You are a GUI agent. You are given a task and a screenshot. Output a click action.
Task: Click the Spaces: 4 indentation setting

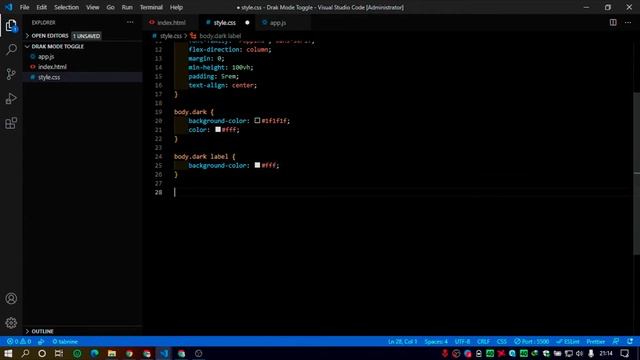click(436, 342)
